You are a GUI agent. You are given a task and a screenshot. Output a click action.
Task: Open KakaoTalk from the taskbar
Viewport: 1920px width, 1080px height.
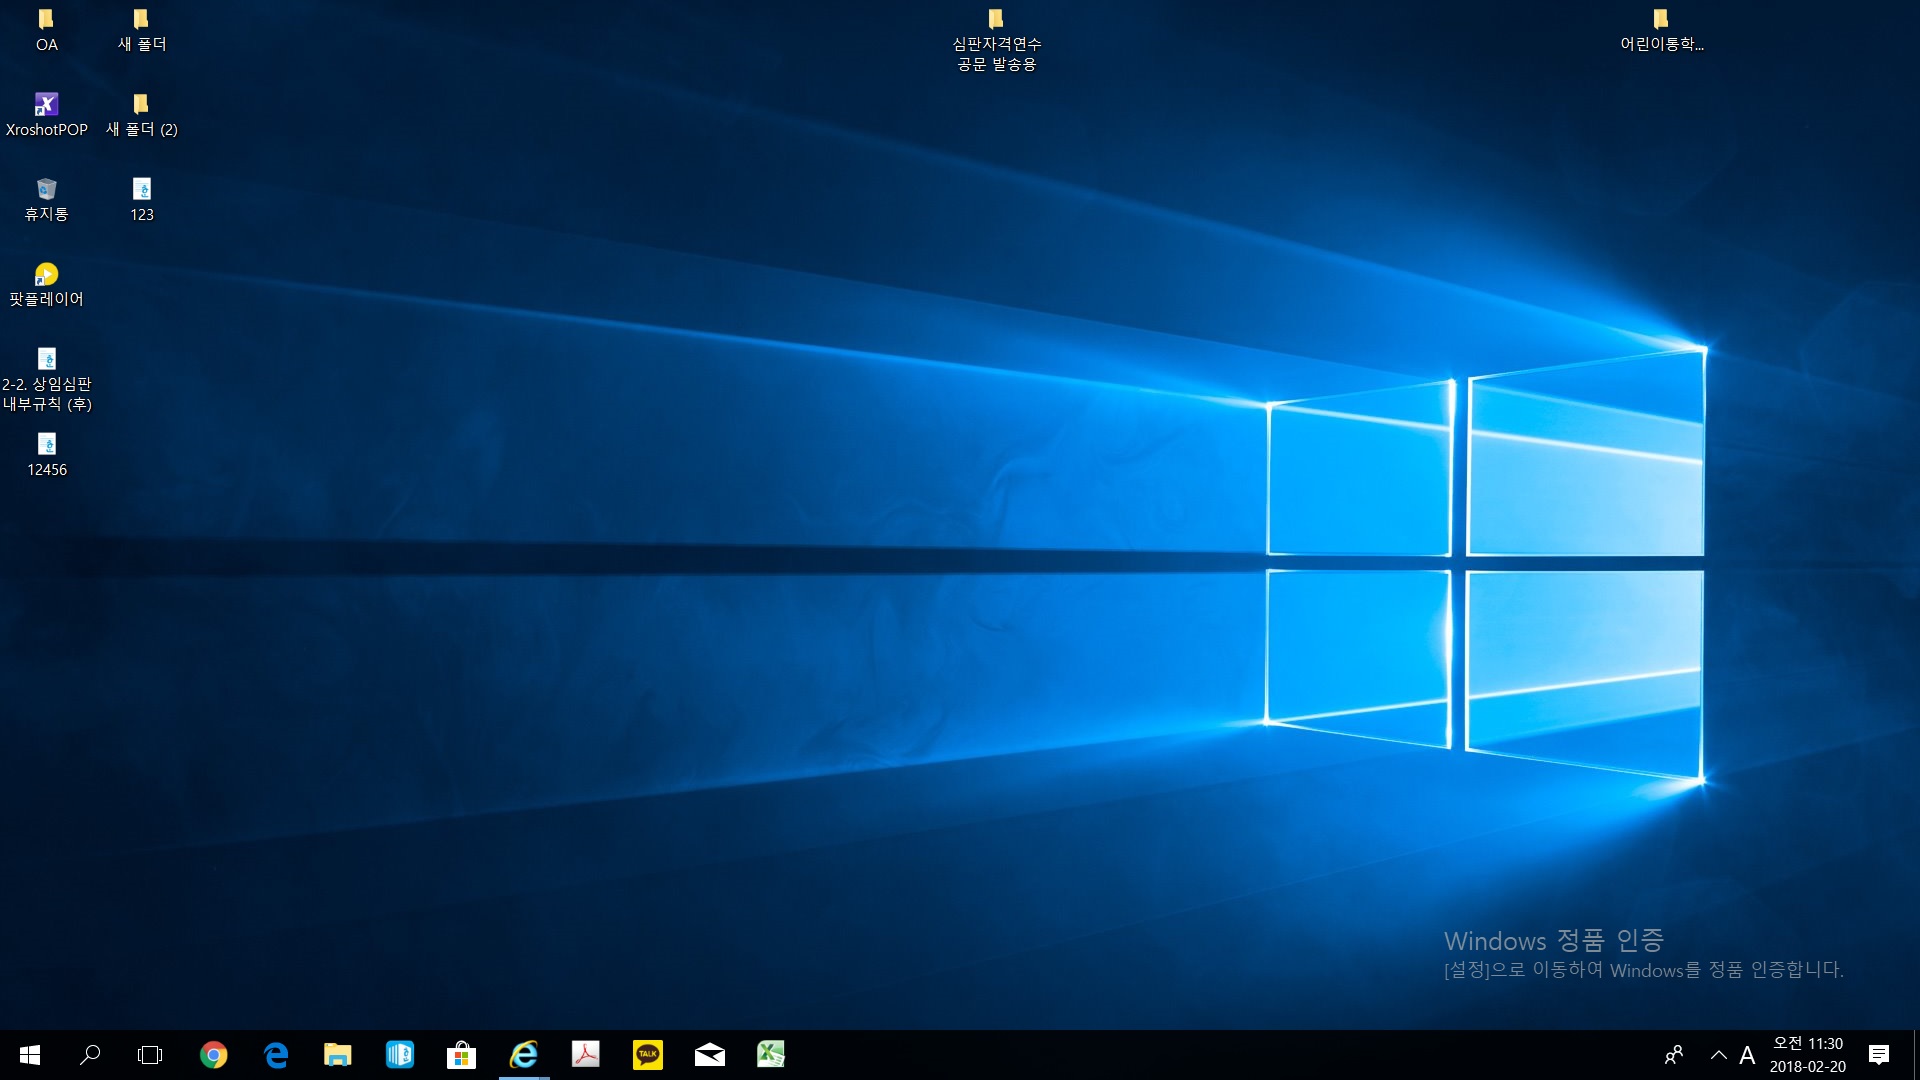tap(647, 1055)
